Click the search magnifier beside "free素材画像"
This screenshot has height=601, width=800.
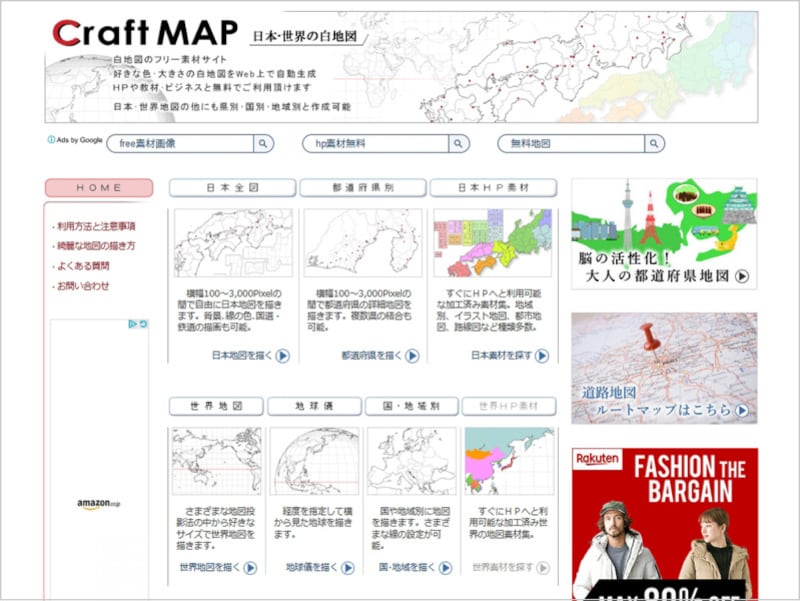click(262, 143)
